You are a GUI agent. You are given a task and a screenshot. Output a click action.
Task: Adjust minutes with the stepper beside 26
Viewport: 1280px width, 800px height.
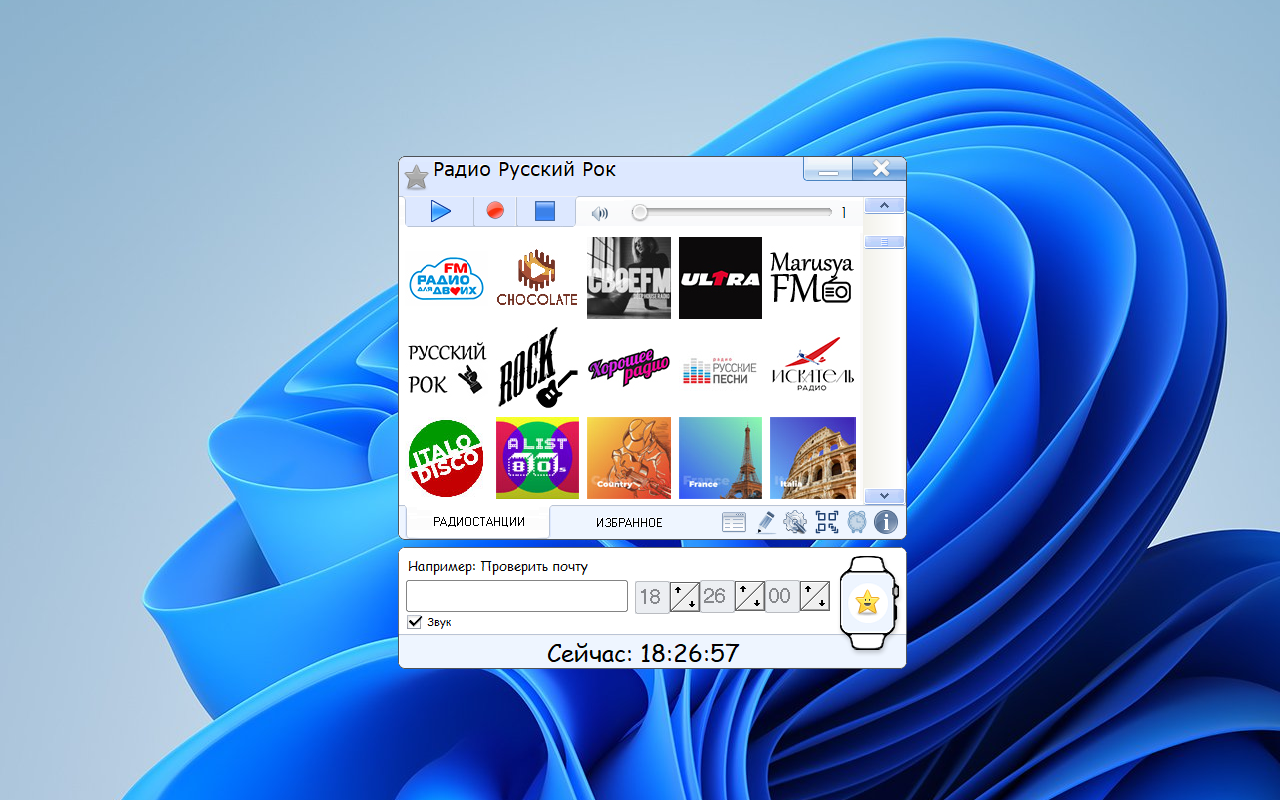click(750, 597)
